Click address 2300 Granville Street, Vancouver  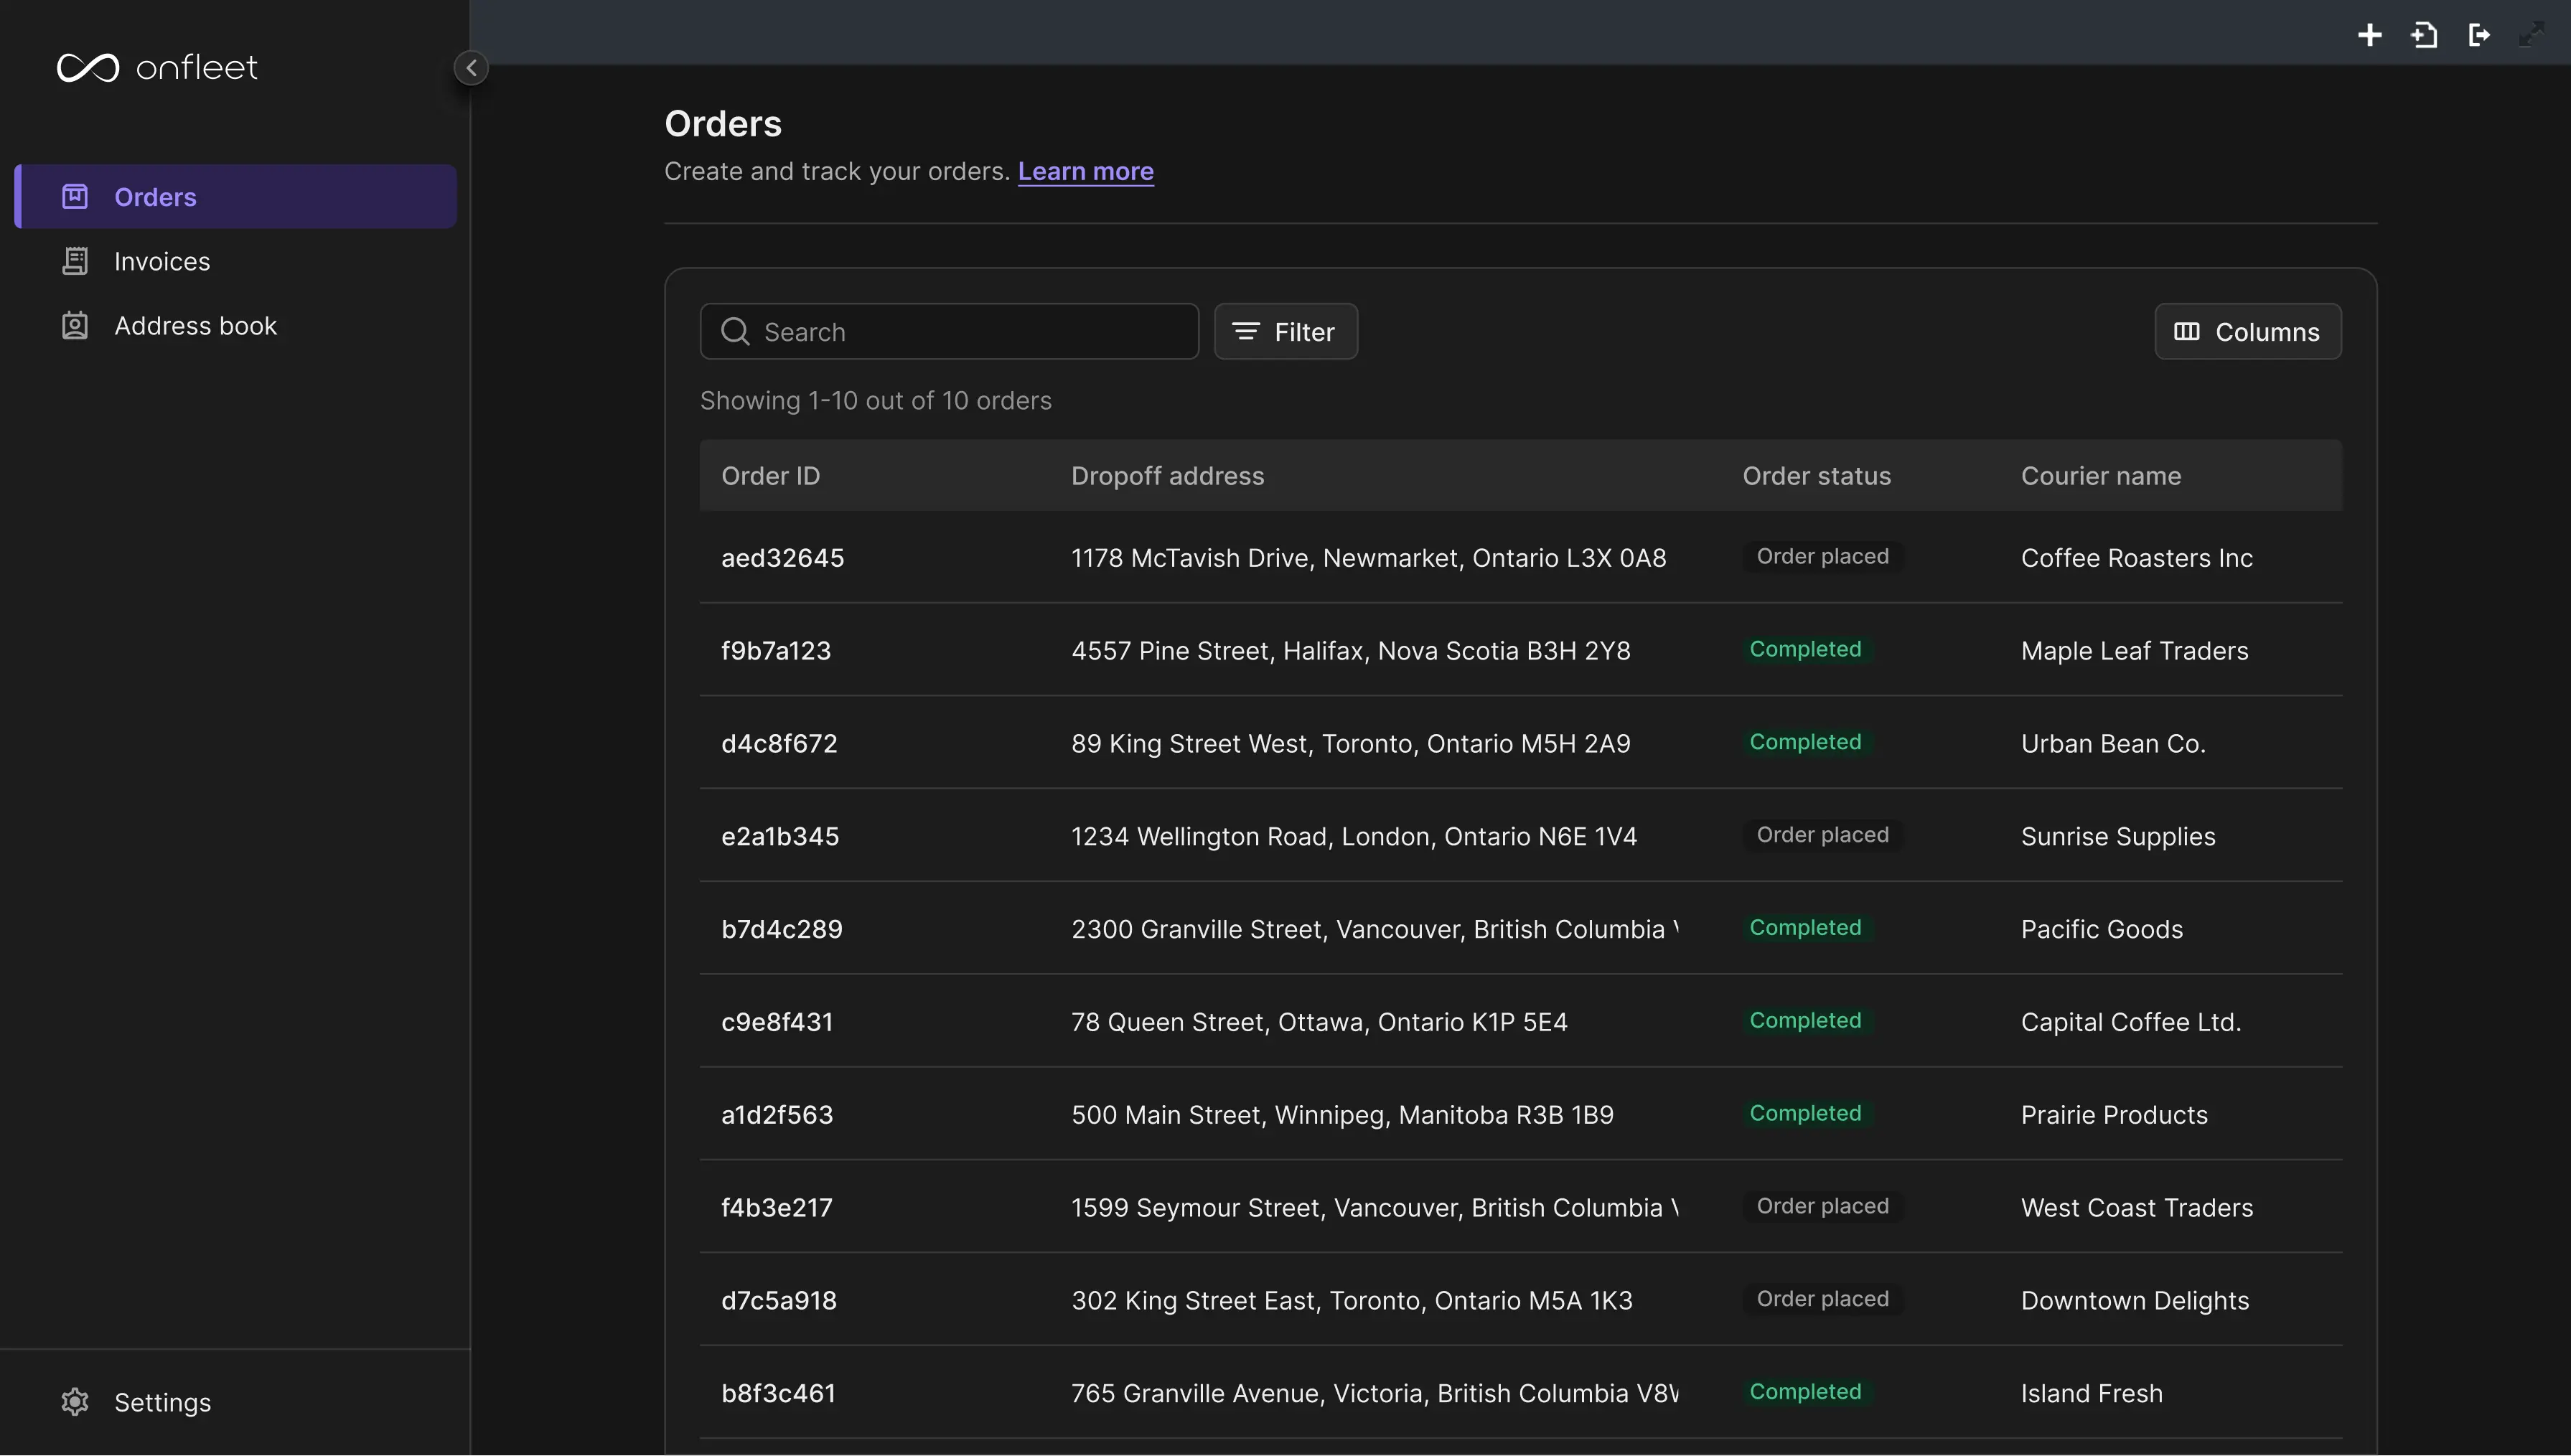pos(1375,930)
